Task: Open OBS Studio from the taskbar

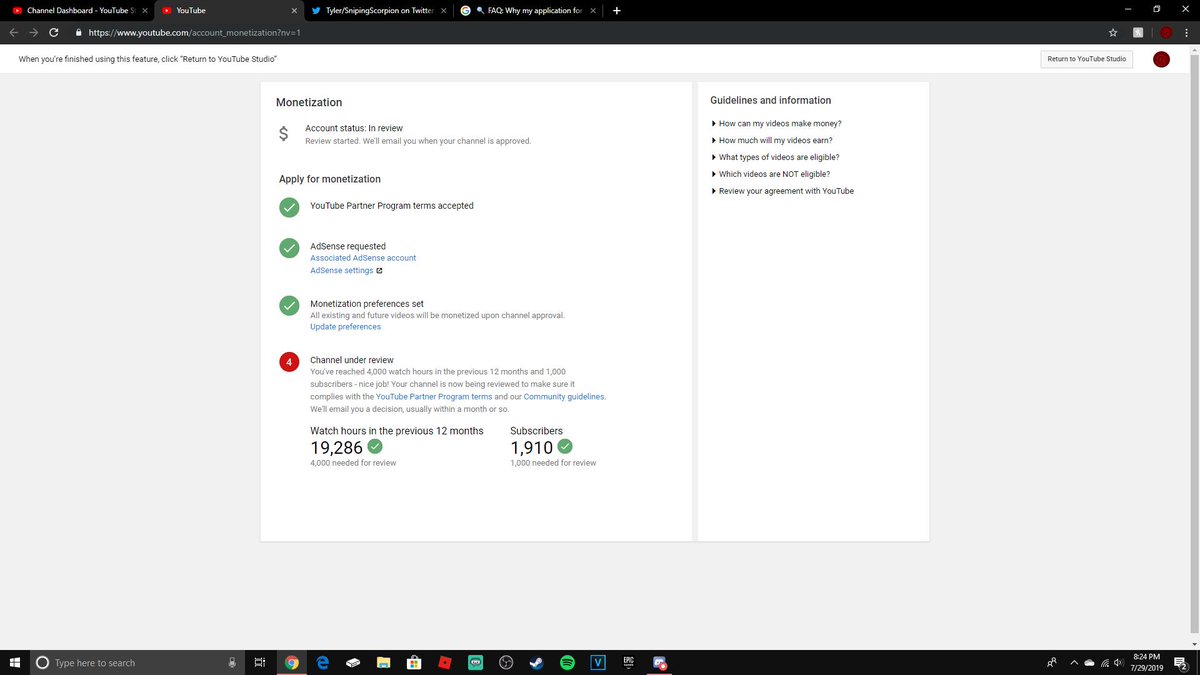Action: pyautogui.click(x=506, y=662)
